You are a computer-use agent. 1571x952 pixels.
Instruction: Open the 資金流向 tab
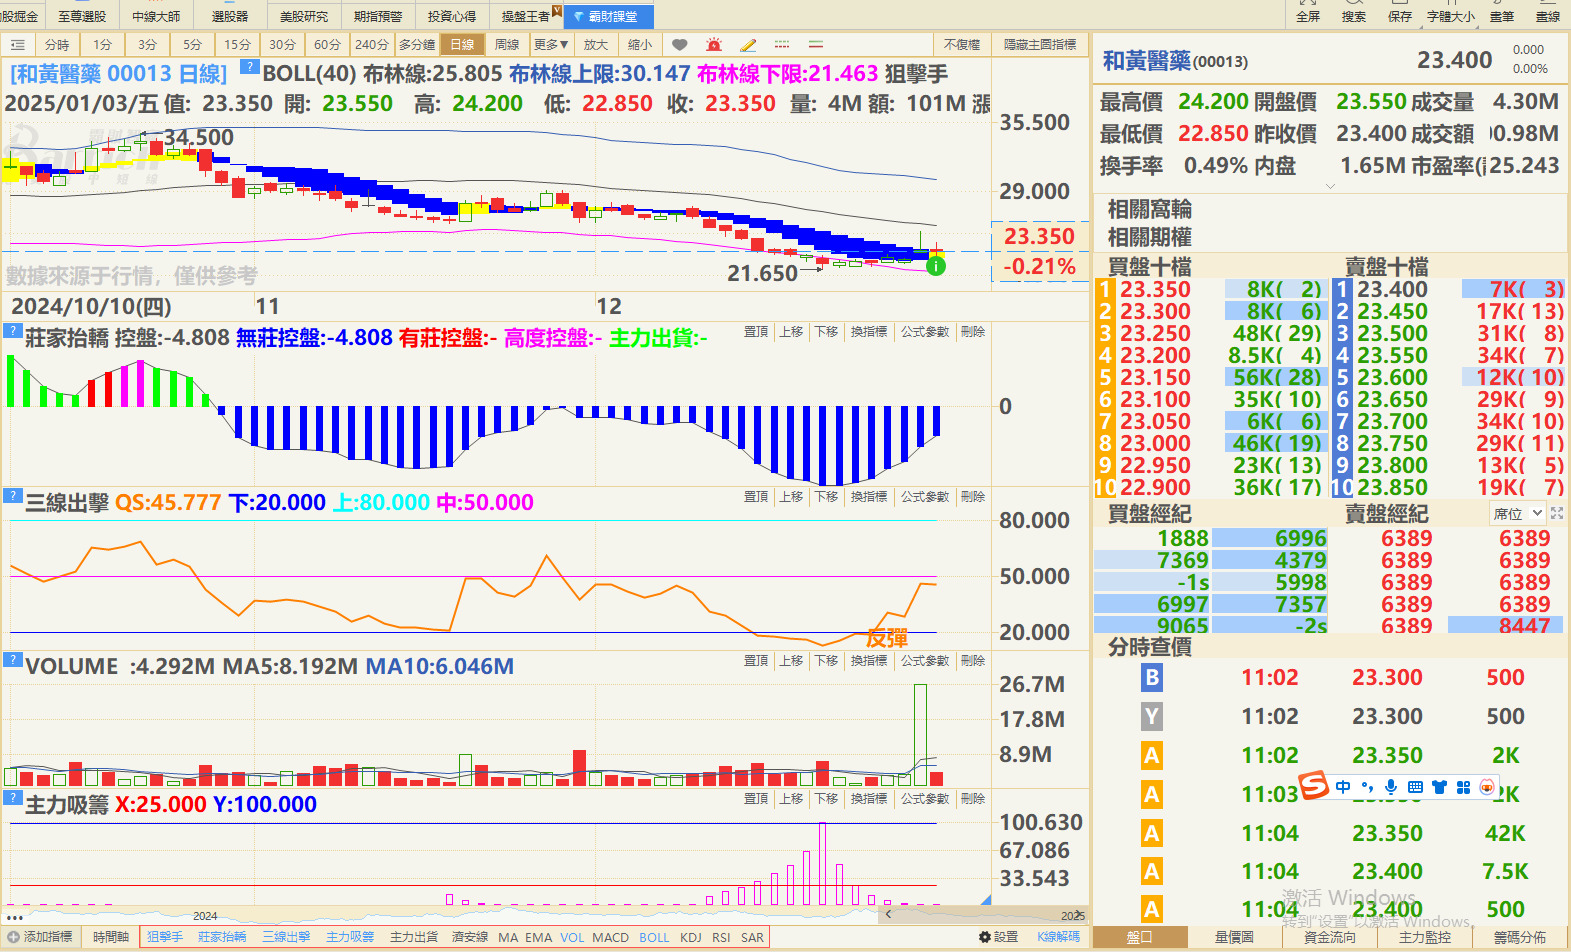point(1329,937)
